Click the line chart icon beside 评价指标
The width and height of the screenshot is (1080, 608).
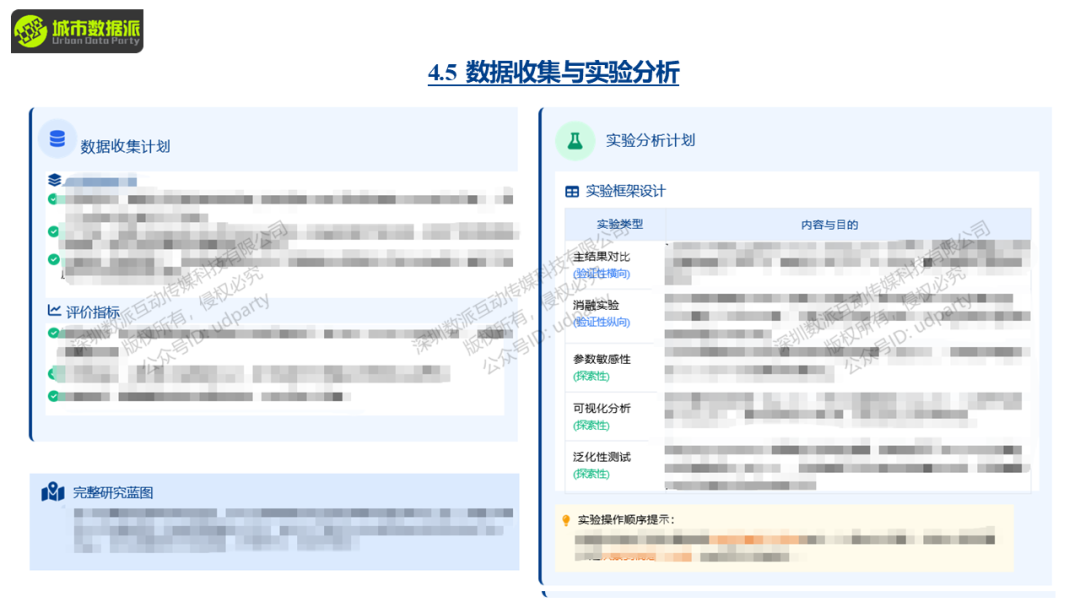(54, 312)
